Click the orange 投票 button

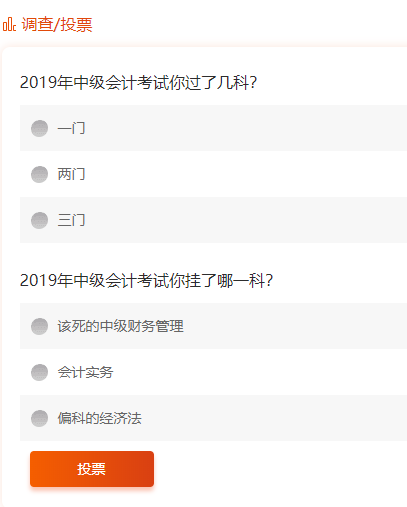click(x=92, y=469)
